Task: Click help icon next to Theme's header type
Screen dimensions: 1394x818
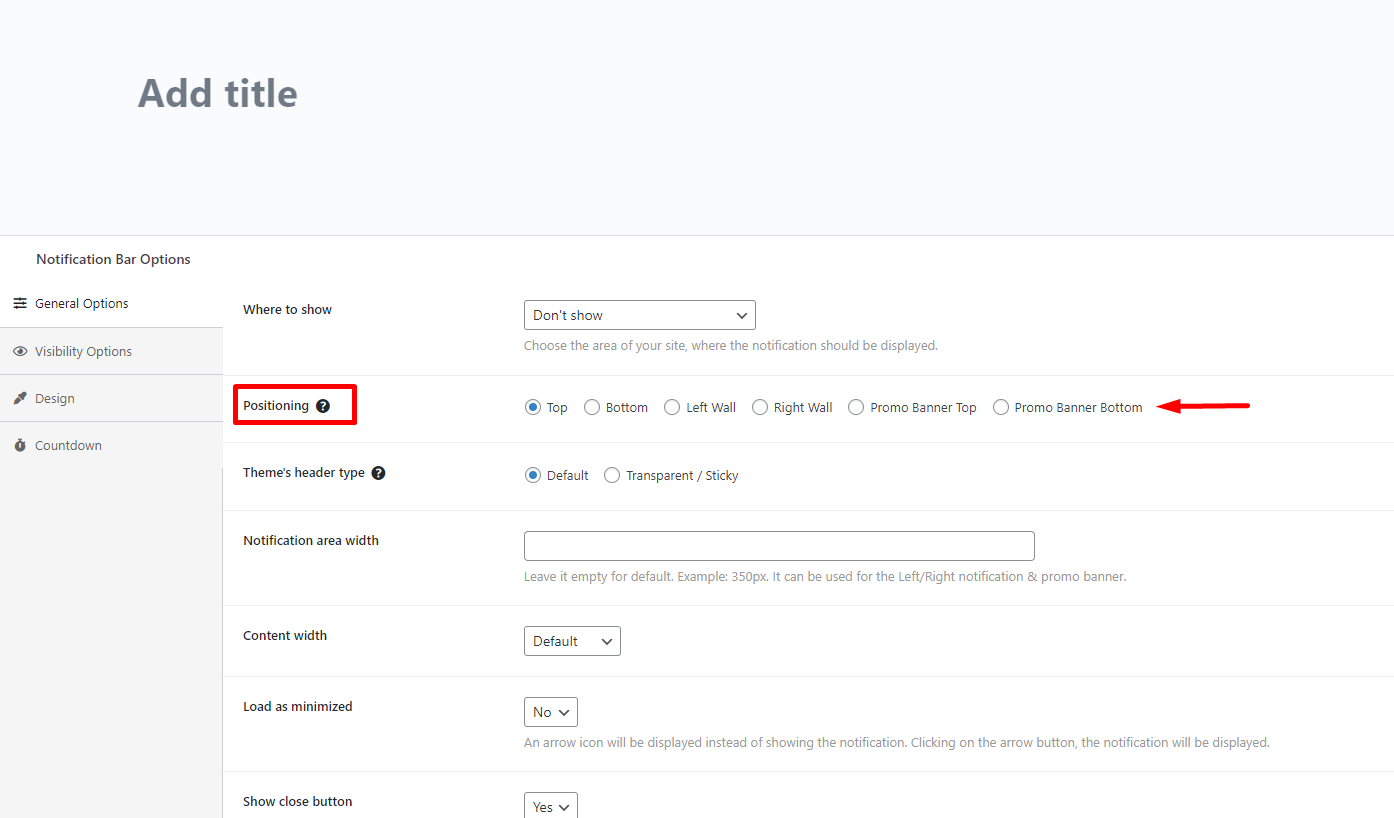Action: [378, 473]
